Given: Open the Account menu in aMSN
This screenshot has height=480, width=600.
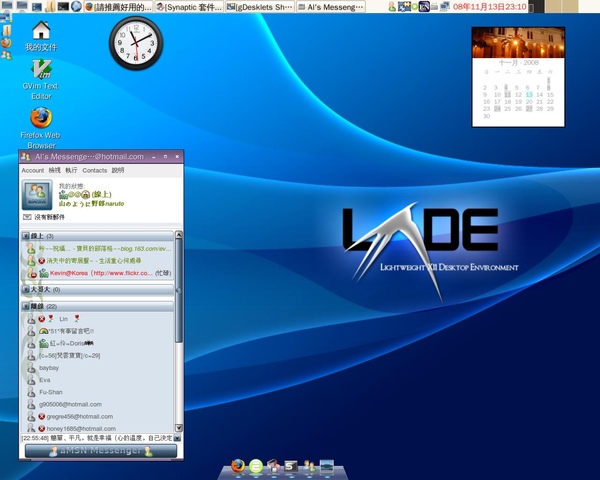Looking at the screenshot, I should coord(33,170).
